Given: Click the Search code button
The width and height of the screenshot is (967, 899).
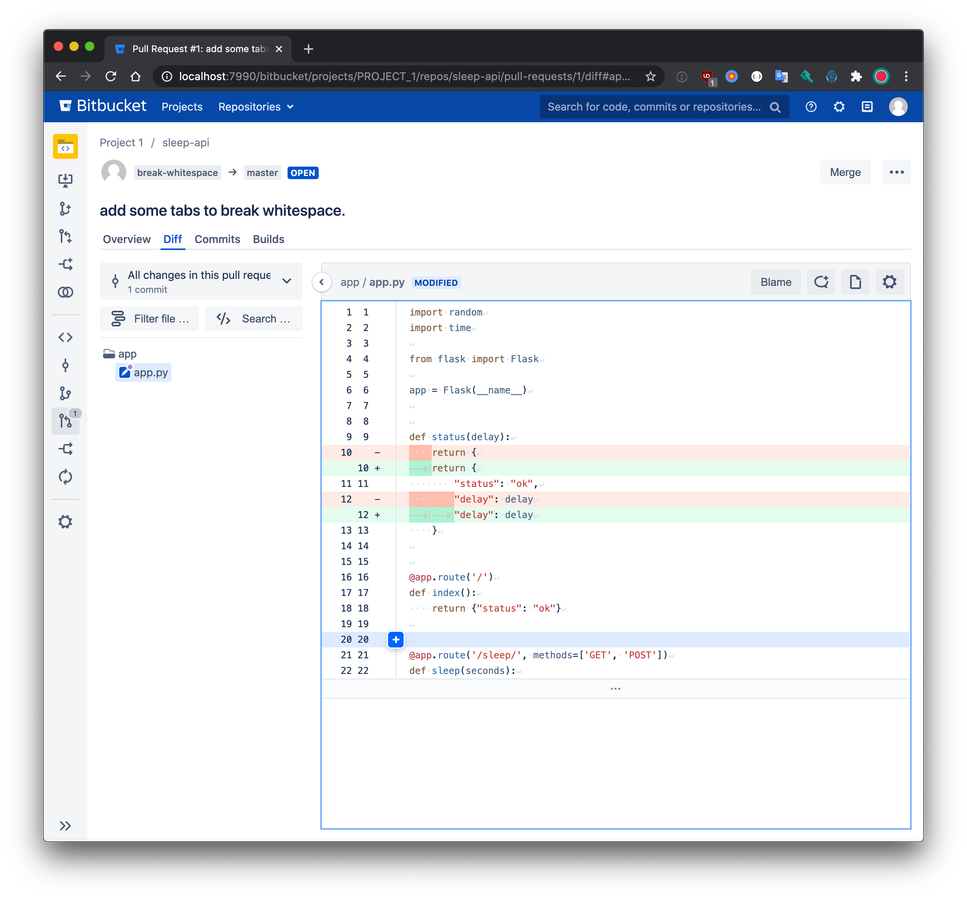Looking at the screenshot, I should [x=253, y=319].
